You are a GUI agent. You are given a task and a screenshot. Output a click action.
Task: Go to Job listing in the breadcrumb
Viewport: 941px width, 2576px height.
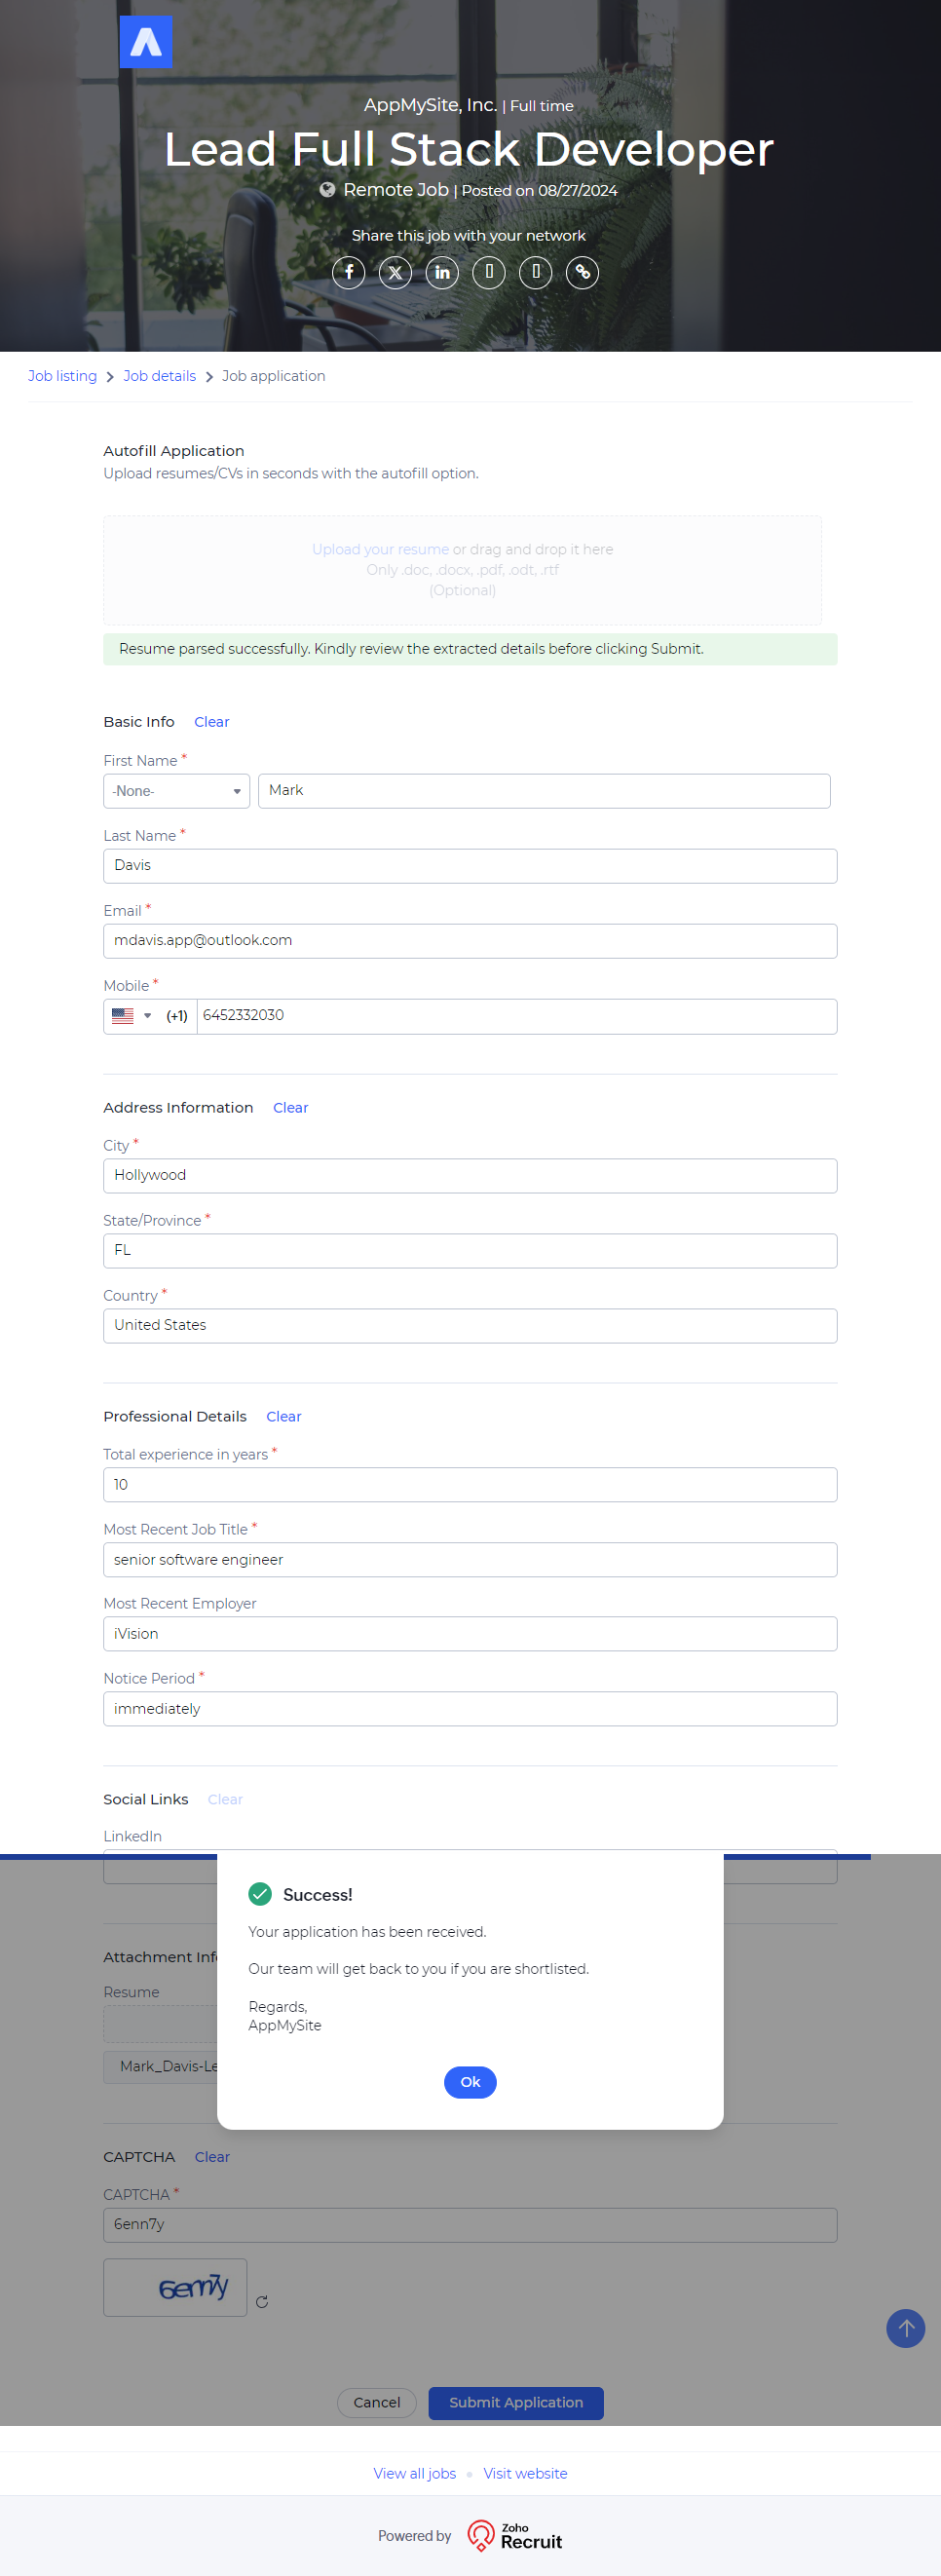(62, 376)
